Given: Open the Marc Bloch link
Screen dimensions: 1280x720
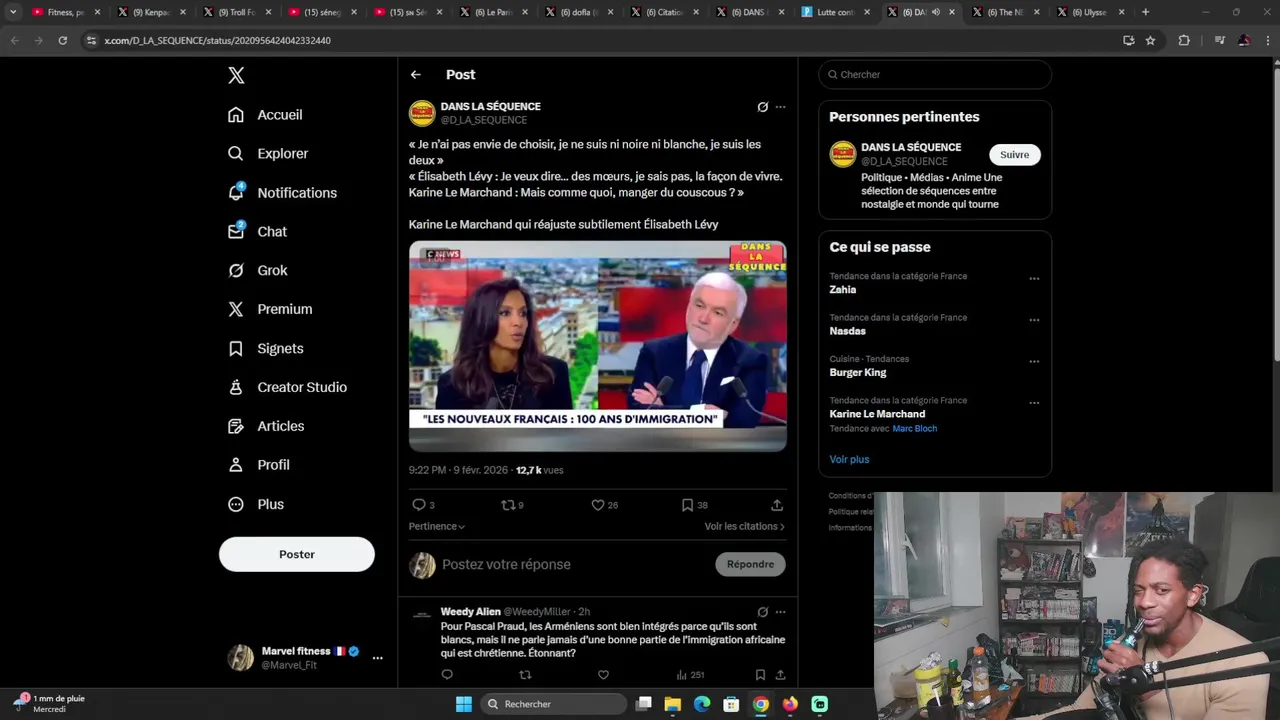Looking at the screenshot, I should (915, 429).
